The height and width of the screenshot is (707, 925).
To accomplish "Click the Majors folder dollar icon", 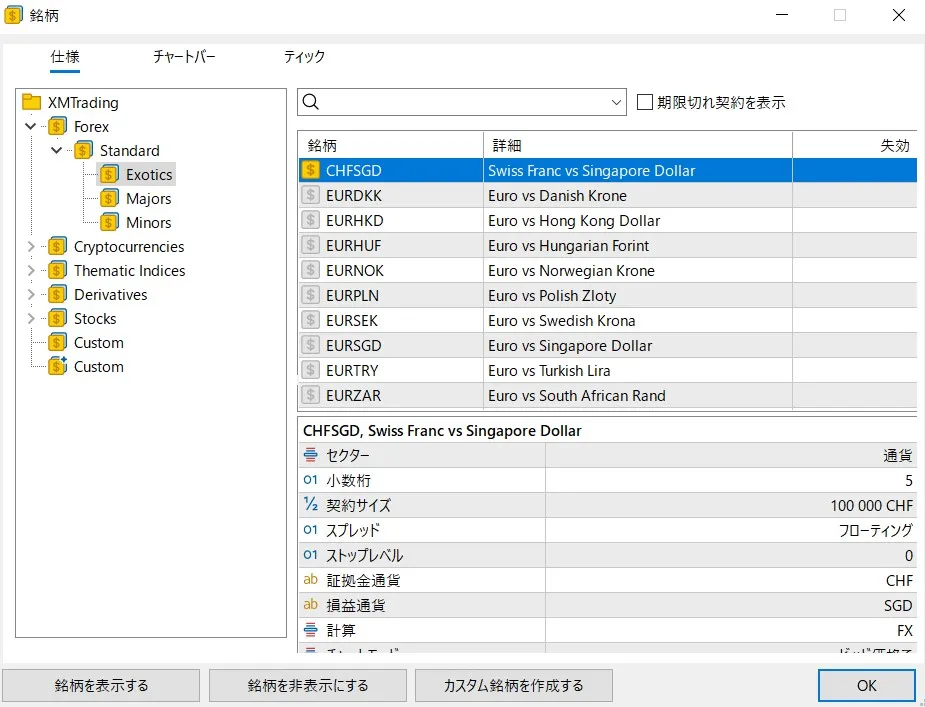I will (109, 199).
